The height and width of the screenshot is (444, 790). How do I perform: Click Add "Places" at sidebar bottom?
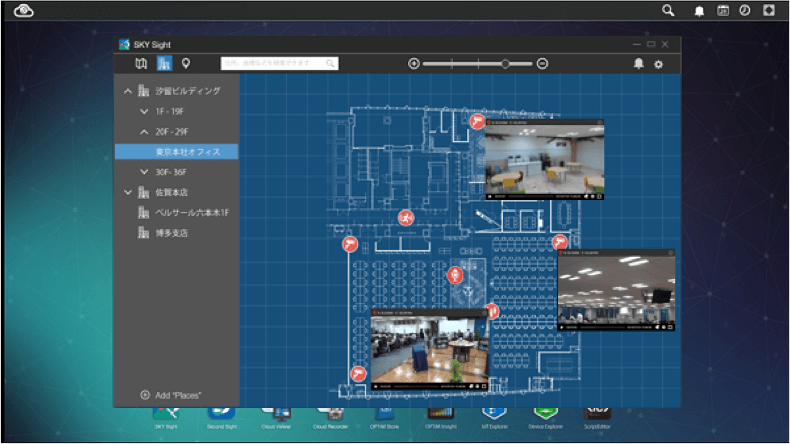(x=171, y=395)
